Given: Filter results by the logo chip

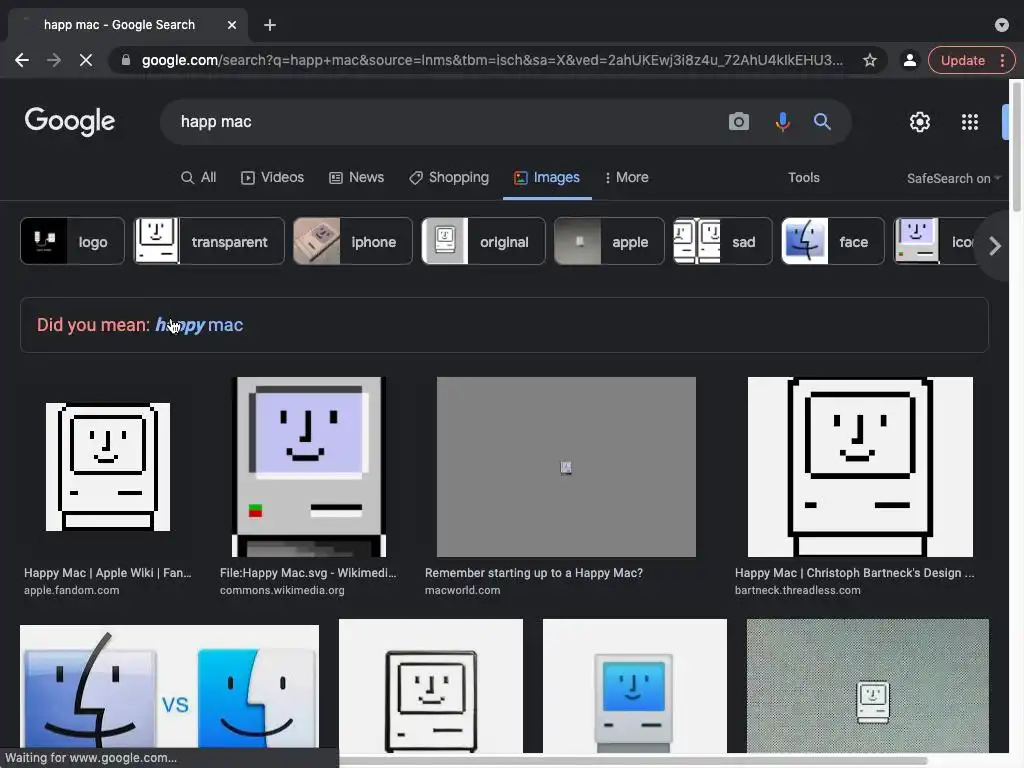Looking at the screenshot, I should point(72,241).
